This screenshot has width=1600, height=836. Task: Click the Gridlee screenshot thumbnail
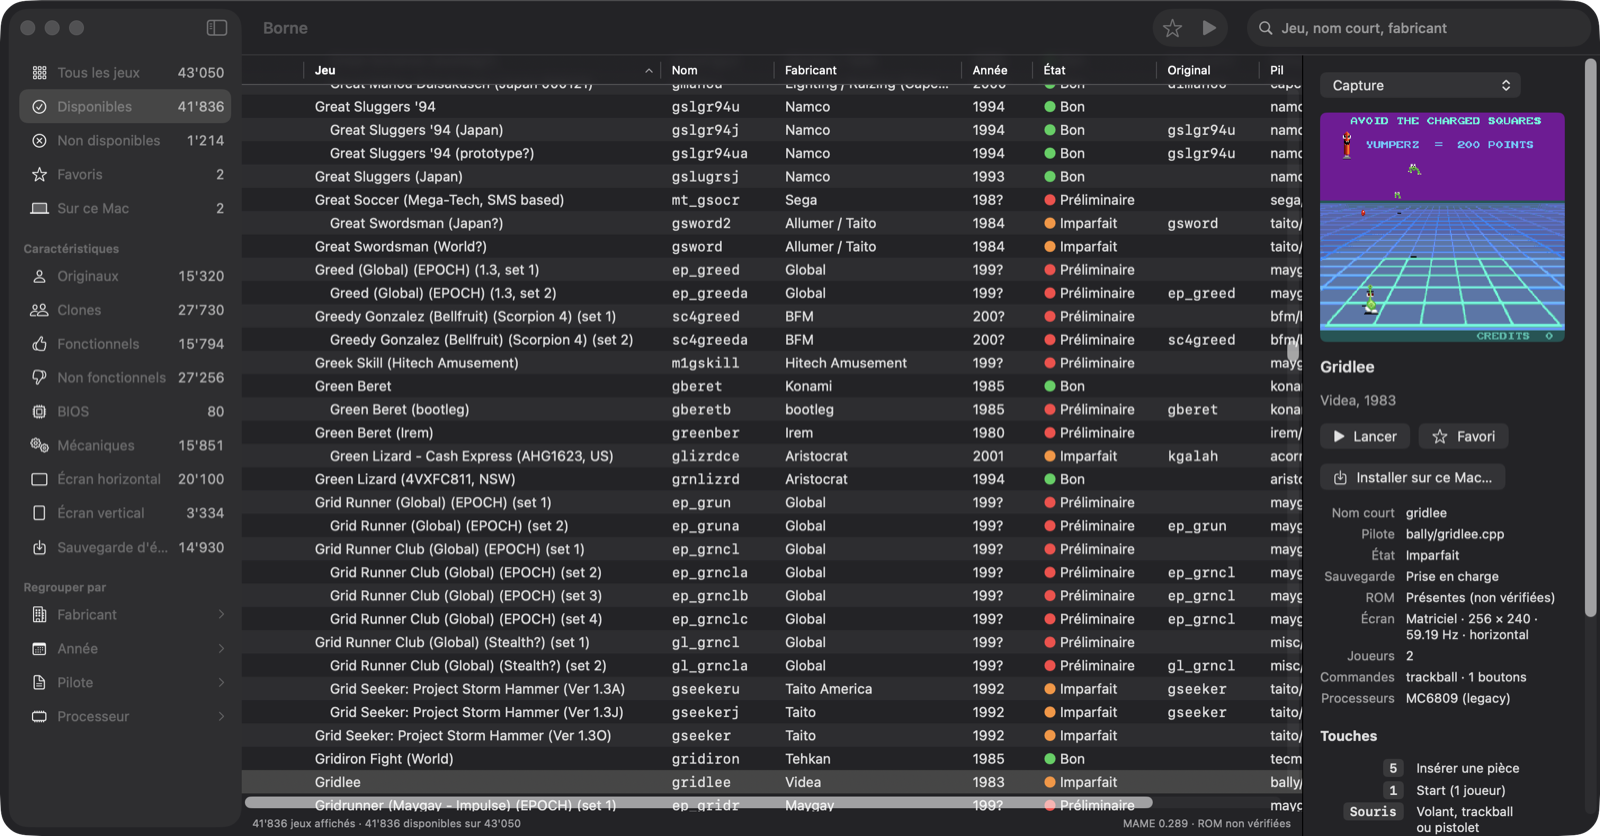[x=1442, y=228]
